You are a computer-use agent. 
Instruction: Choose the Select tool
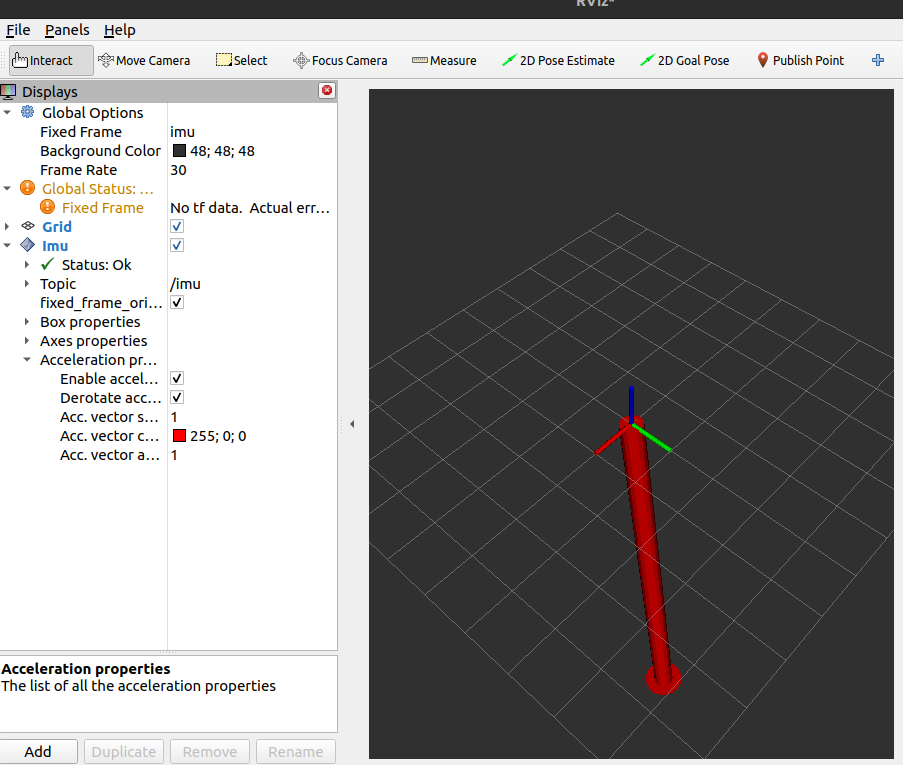click(241, 60)
